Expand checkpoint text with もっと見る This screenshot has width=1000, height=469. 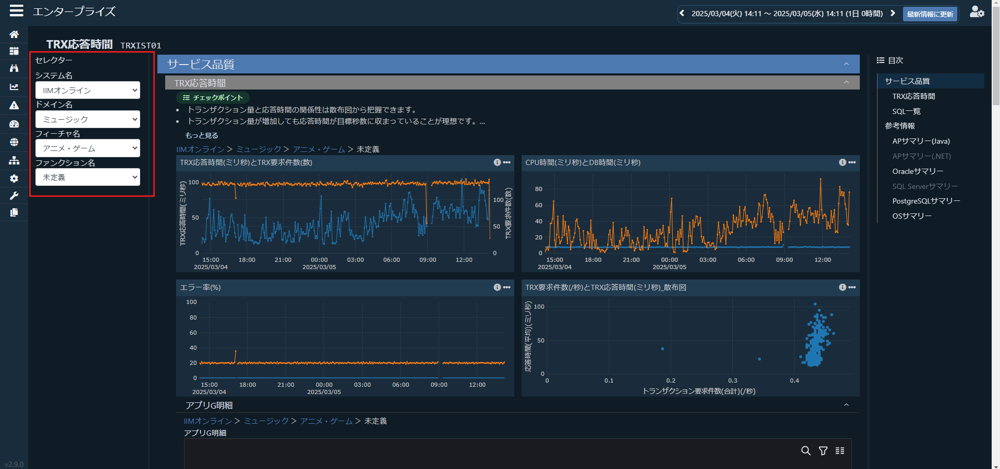[x=202, y=135]
